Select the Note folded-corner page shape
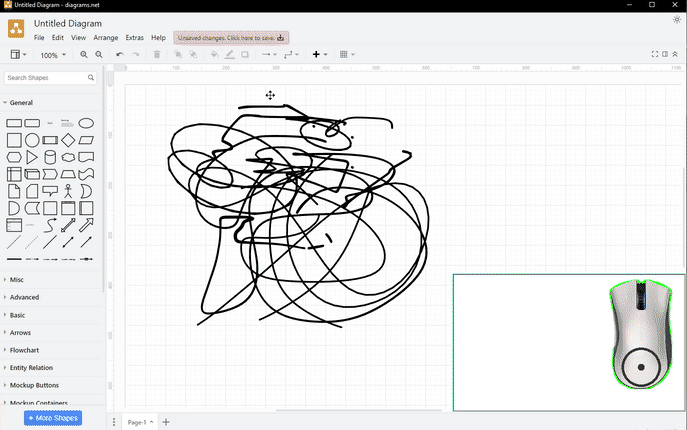 [x=14, y=191]
